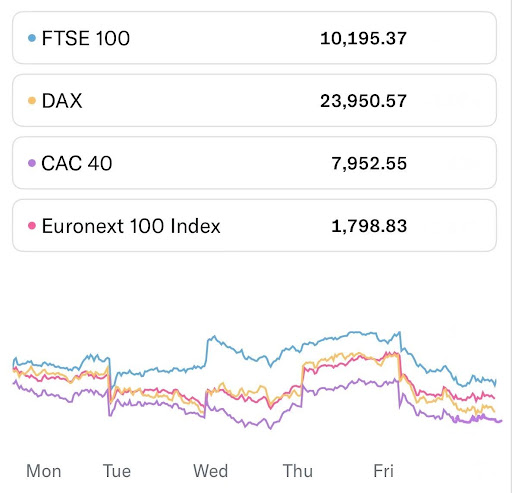This screenshot has height=493, width=512.
Task: Open the DAX index card
Action: pos(254,100)
